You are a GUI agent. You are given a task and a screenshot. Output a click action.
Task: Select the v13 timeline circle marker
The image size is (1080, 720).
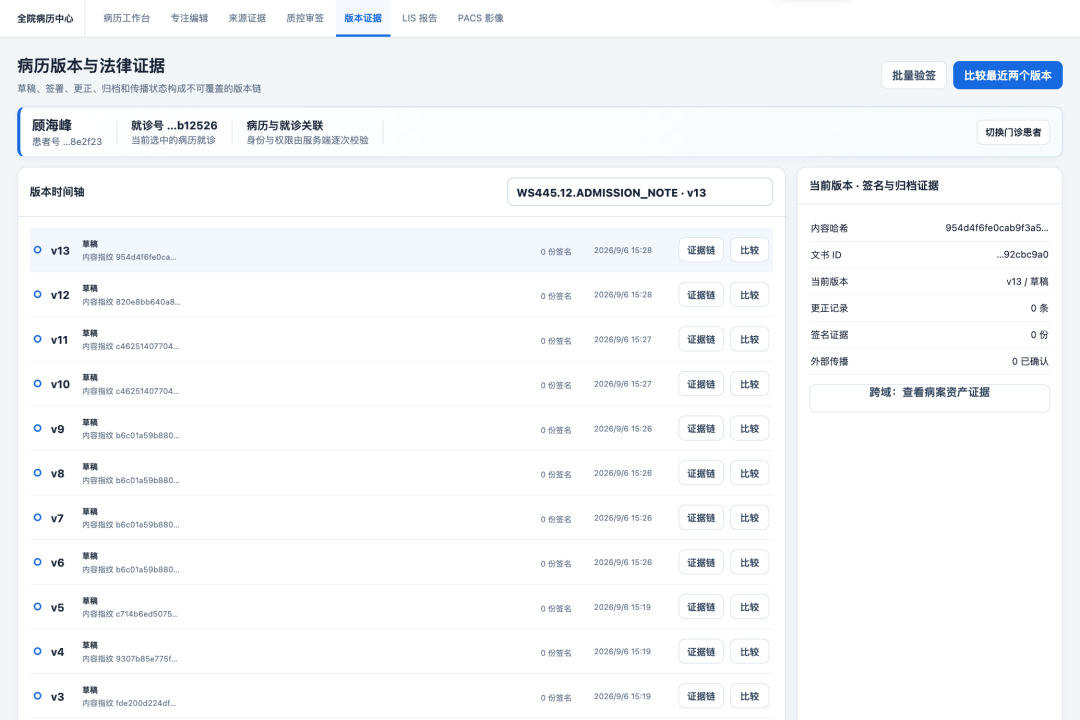click(x=38, y=249)
